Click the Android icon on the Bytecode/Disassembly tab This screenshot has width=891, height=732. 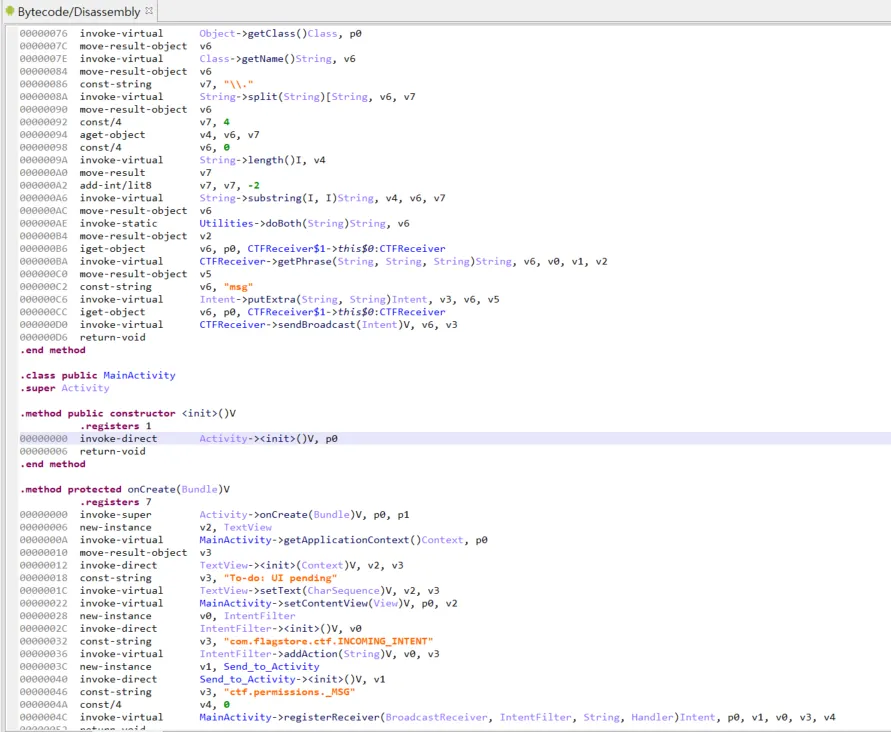pos(10,11)
